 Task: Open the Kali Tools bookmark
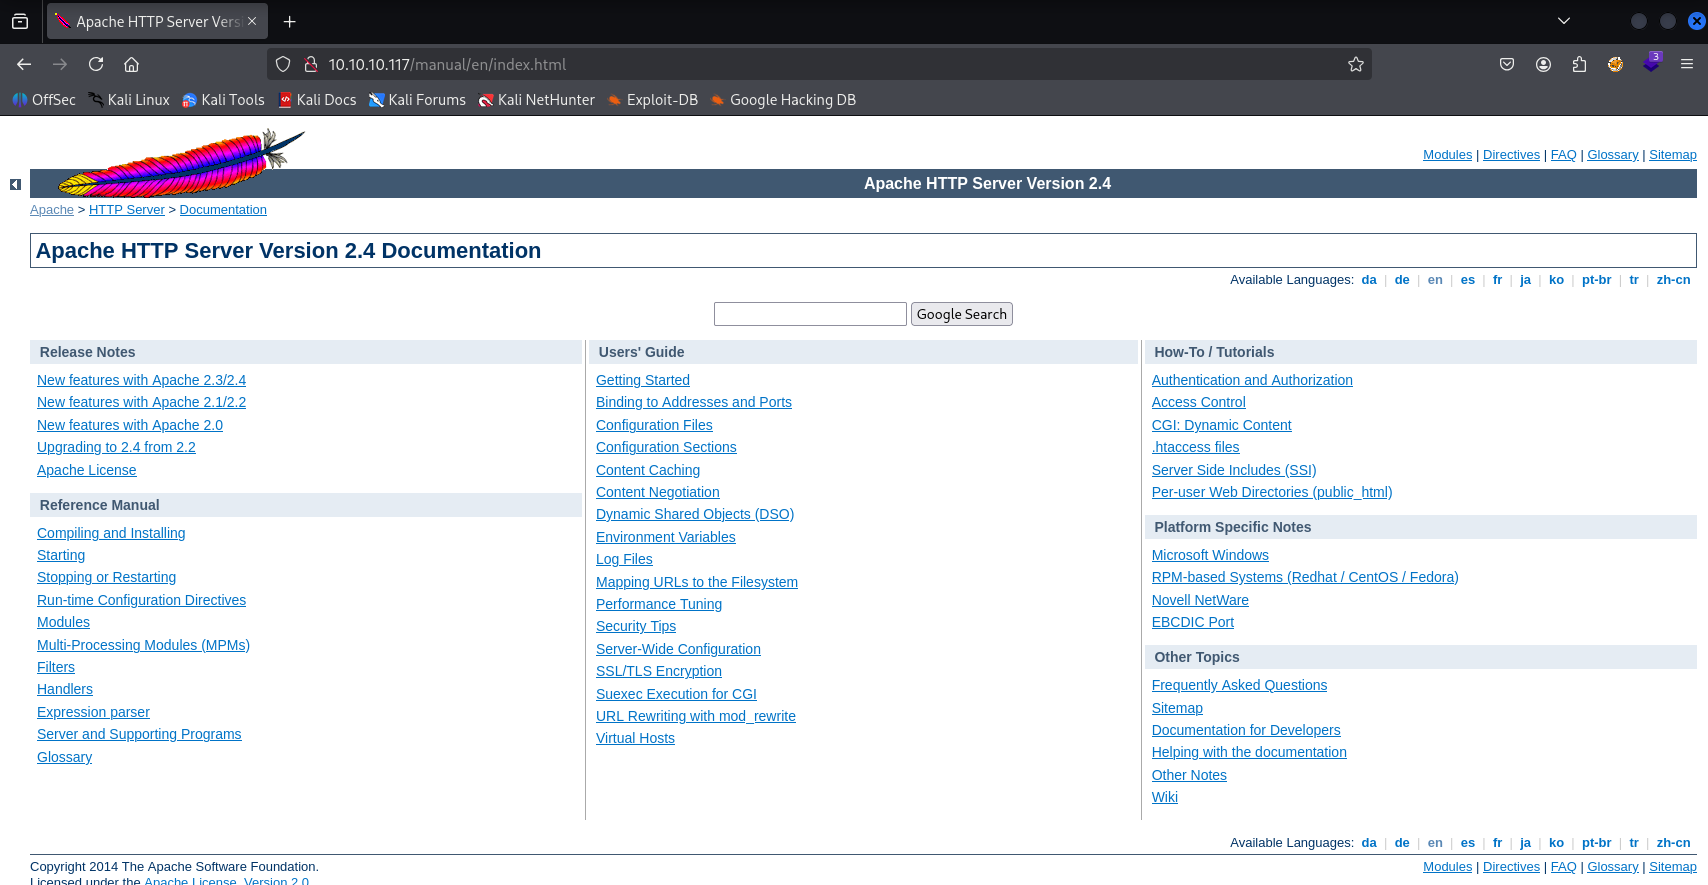pos(223,100)
